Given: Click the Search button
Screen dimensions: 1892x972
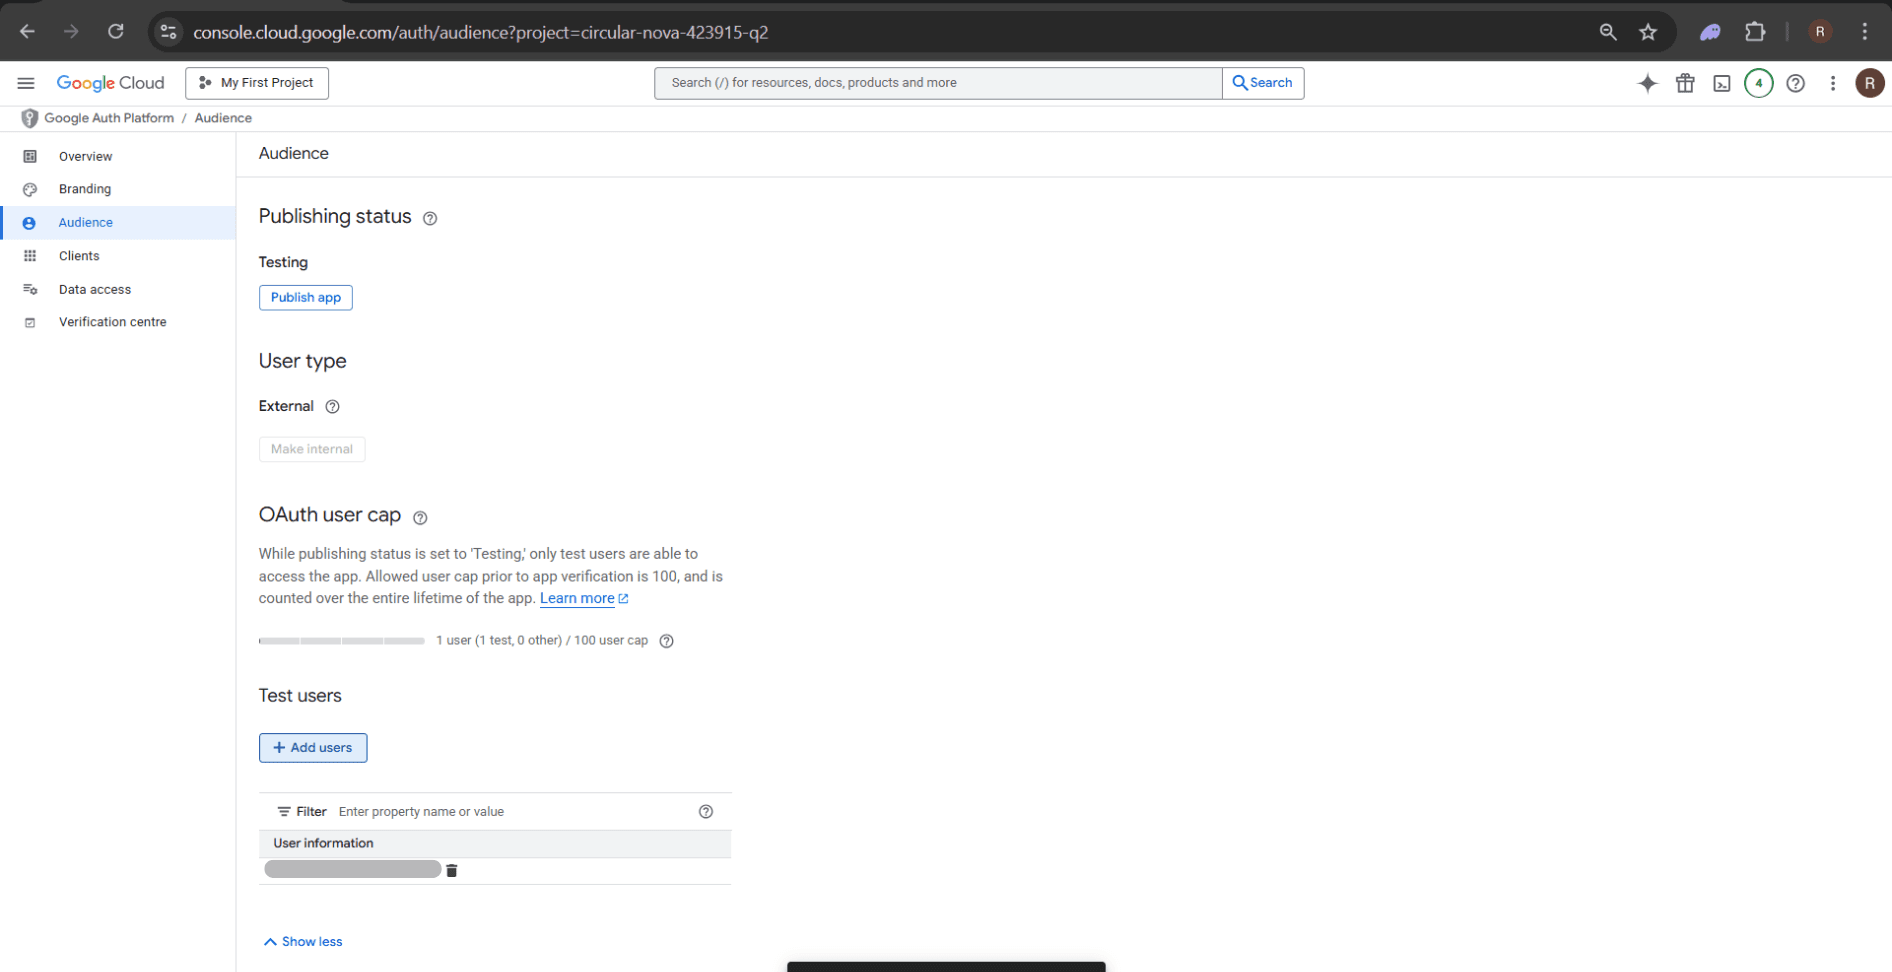Looking at the screenshot, I should coord(1263,83).
